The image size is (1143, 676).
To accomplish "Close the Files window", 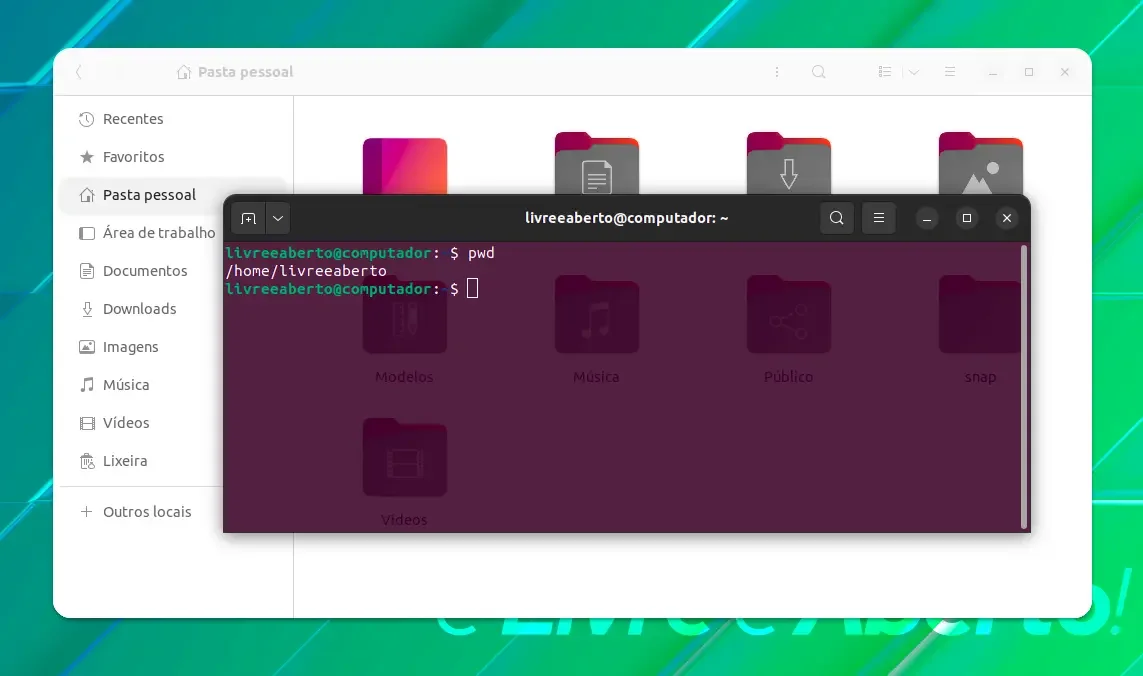I will tap(1065, 72).
